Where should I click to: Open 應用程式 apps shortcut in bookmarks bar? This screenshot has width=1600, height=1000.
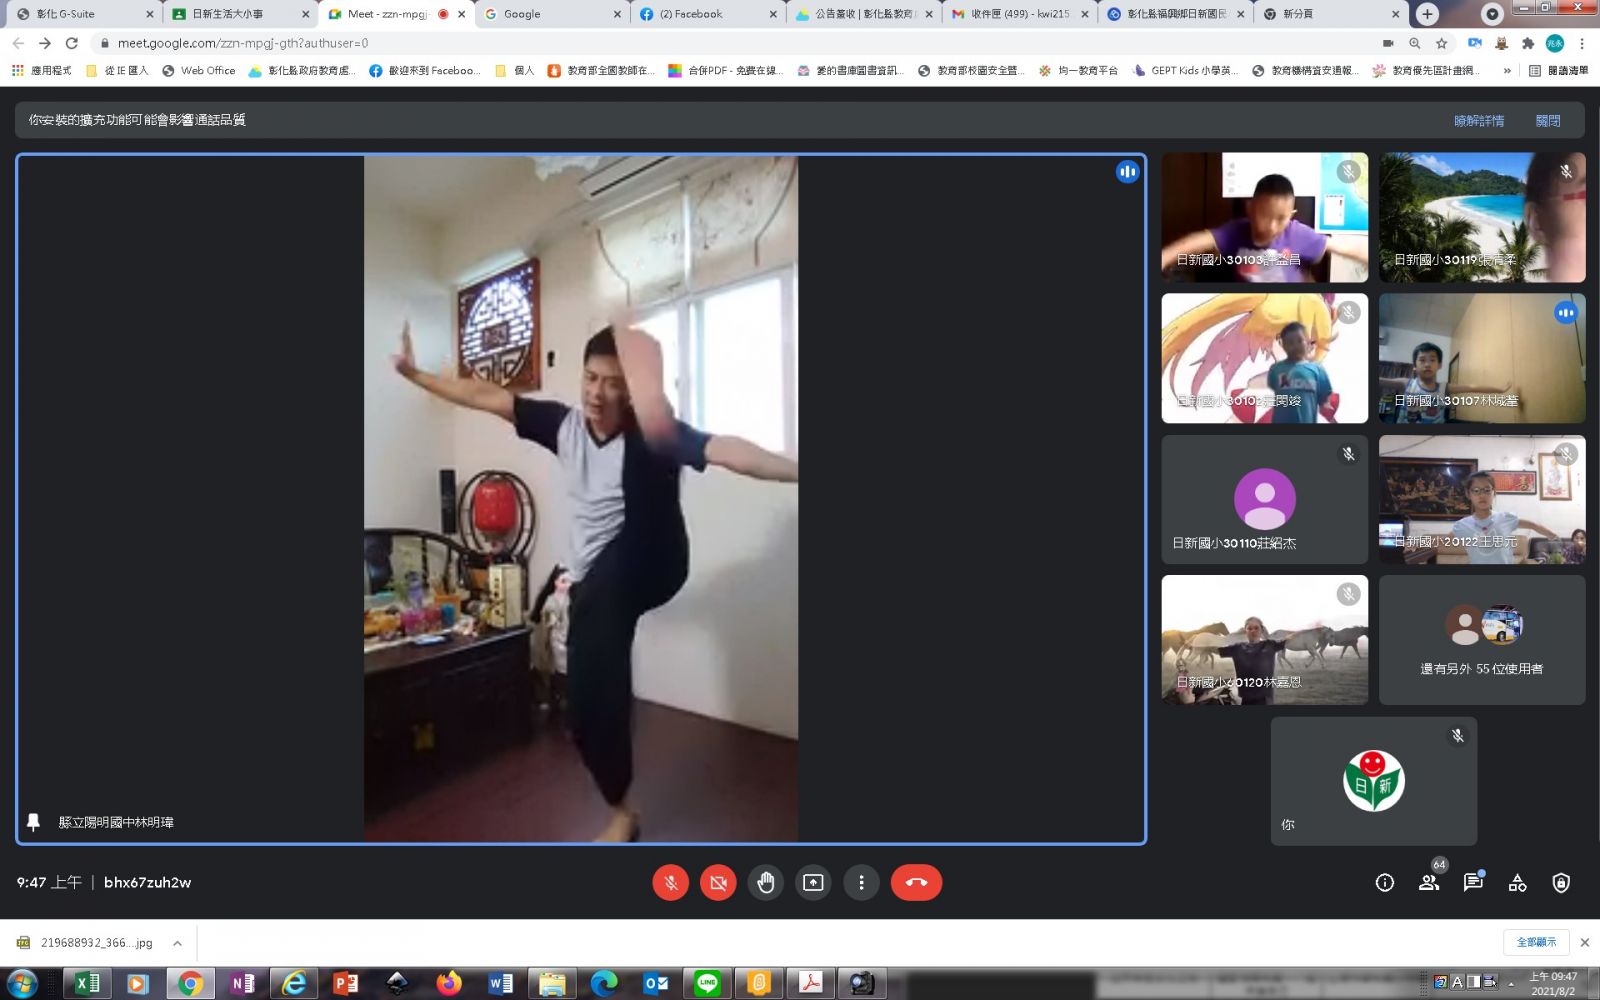(41, 70)
